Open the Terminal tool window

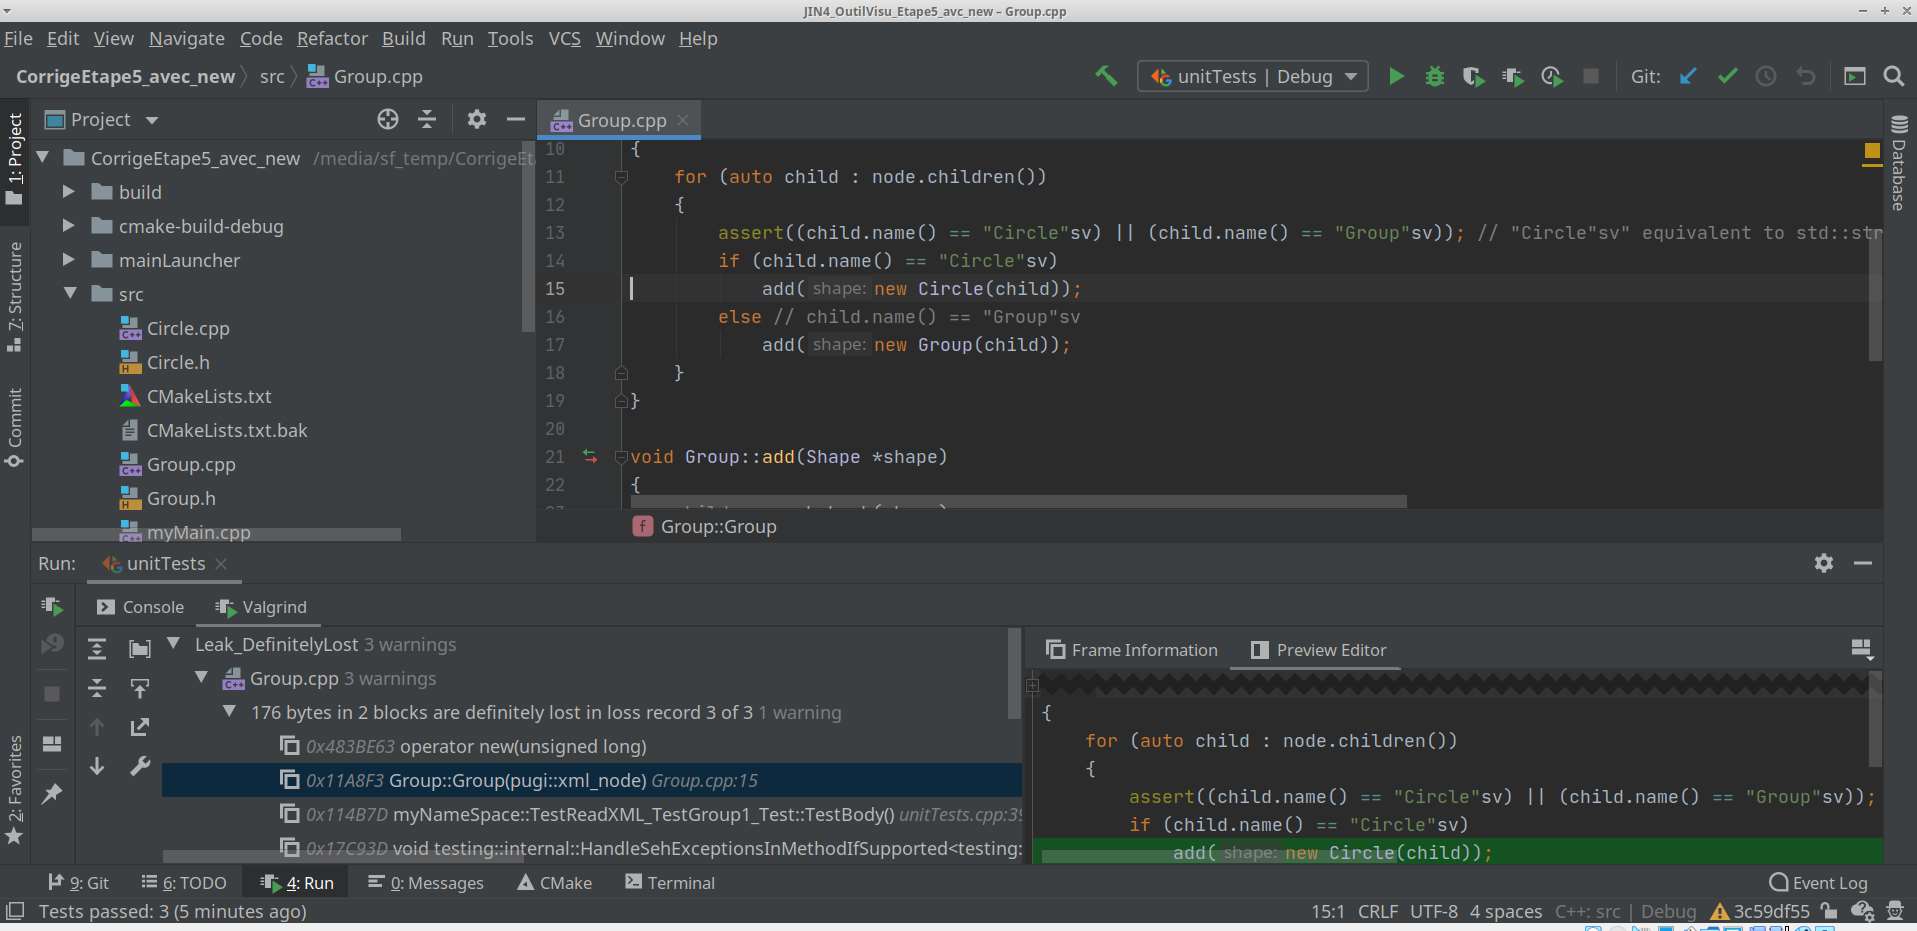click(670, 883)
